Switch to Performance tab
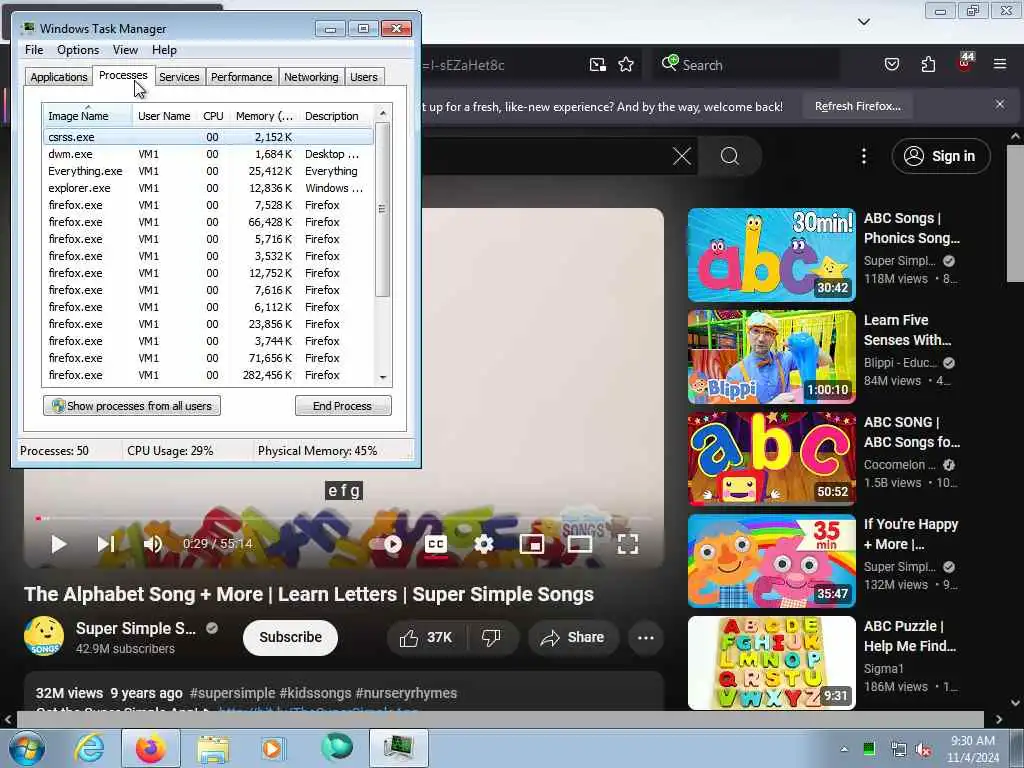This screenshot has width=1024, height=768. tap(241, 77)
